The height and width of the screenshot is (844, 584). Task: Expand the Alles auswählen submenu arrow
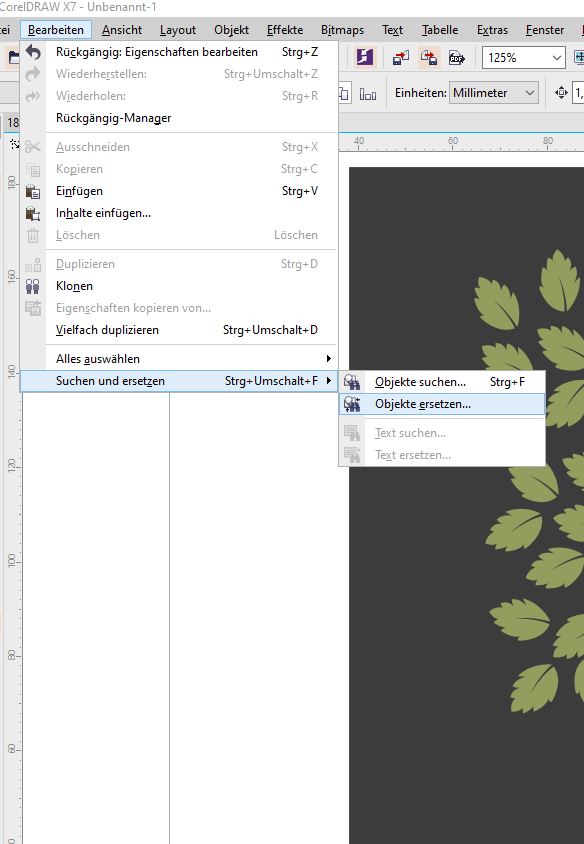click(x=328, y=359)
